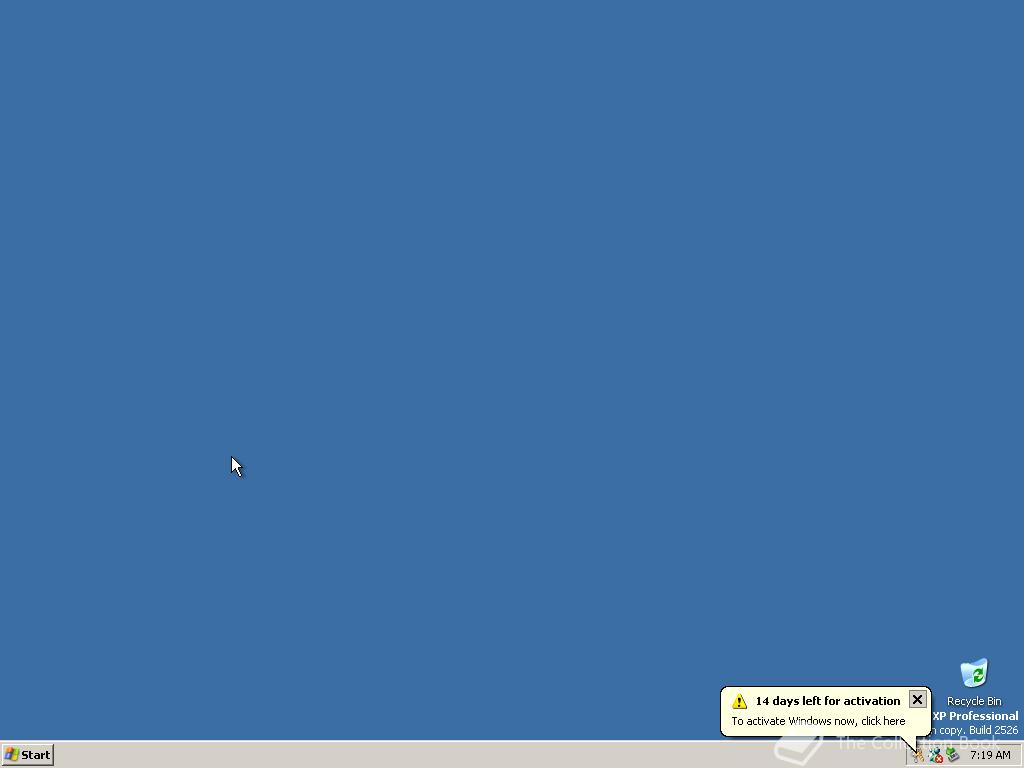
Task: Click the 7:19 AM taskbar clock
Action: (x=990, y=755)
